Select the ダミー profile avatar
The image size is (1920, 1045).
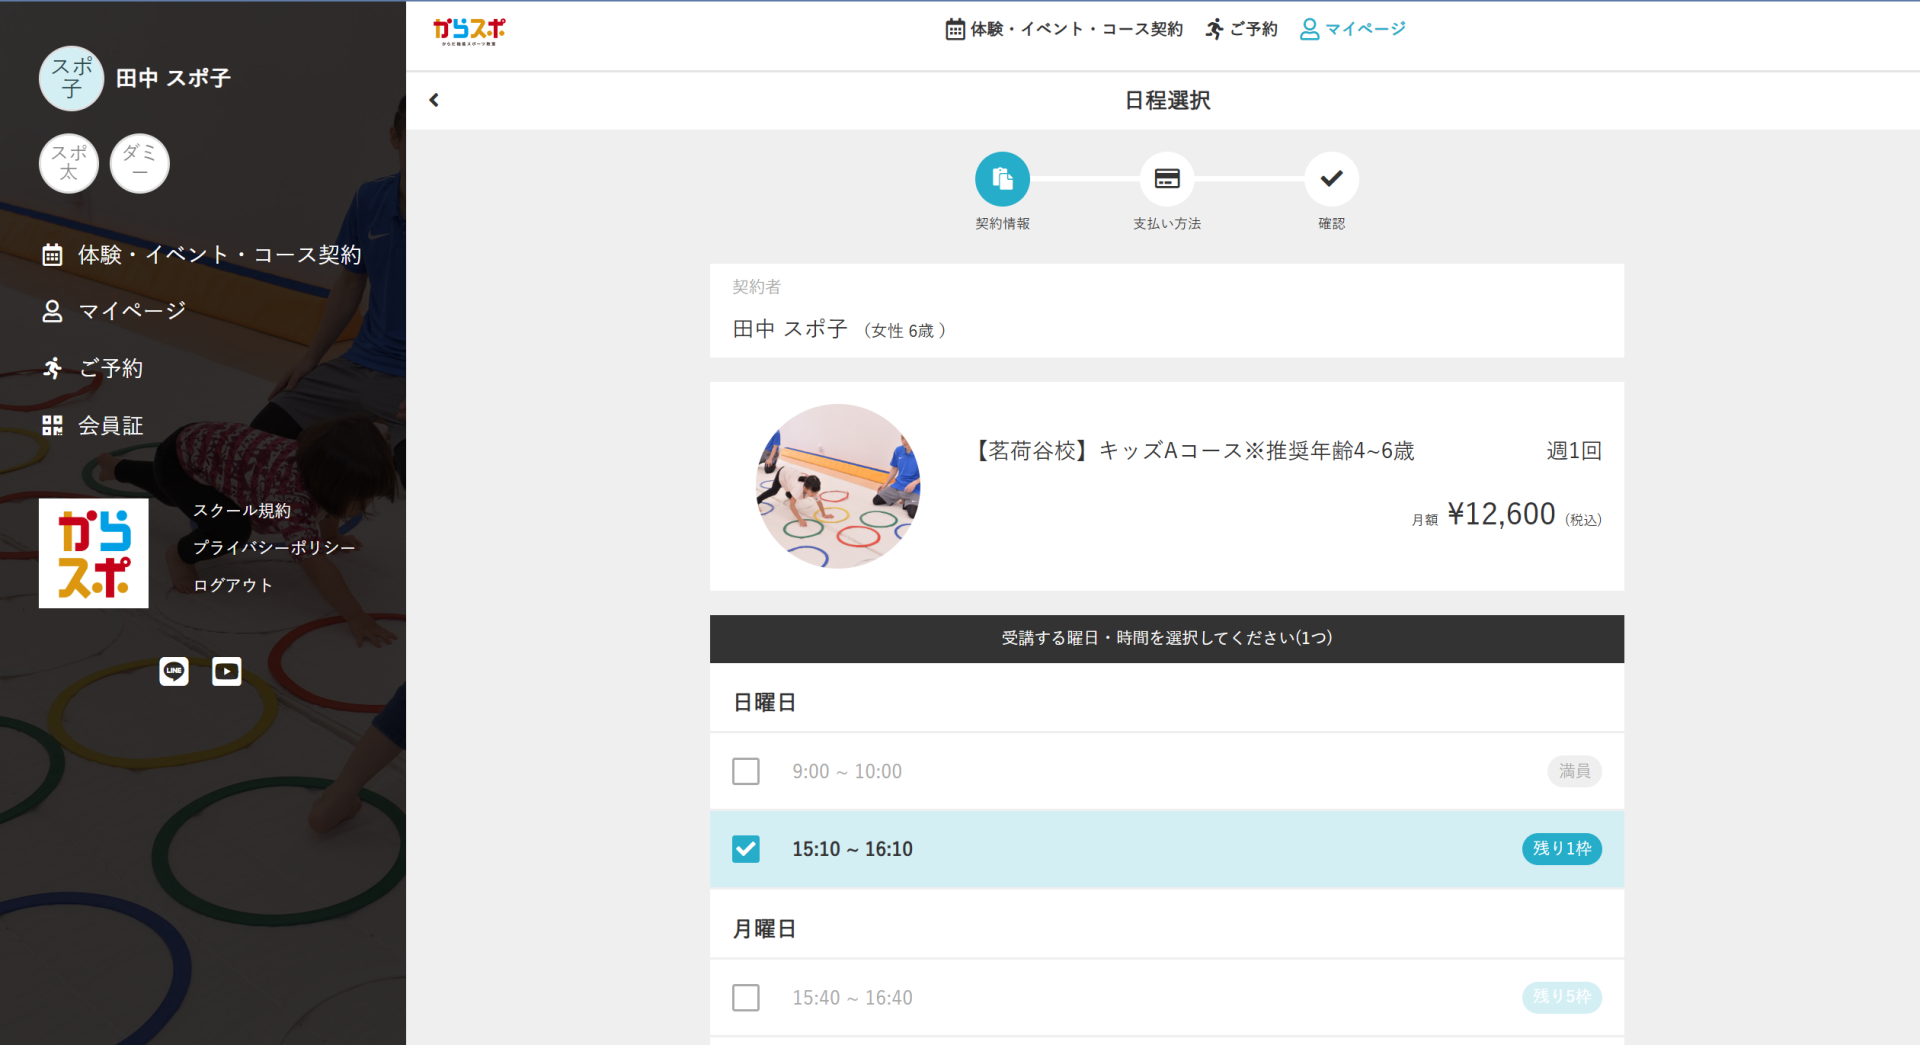pos(139,163)
